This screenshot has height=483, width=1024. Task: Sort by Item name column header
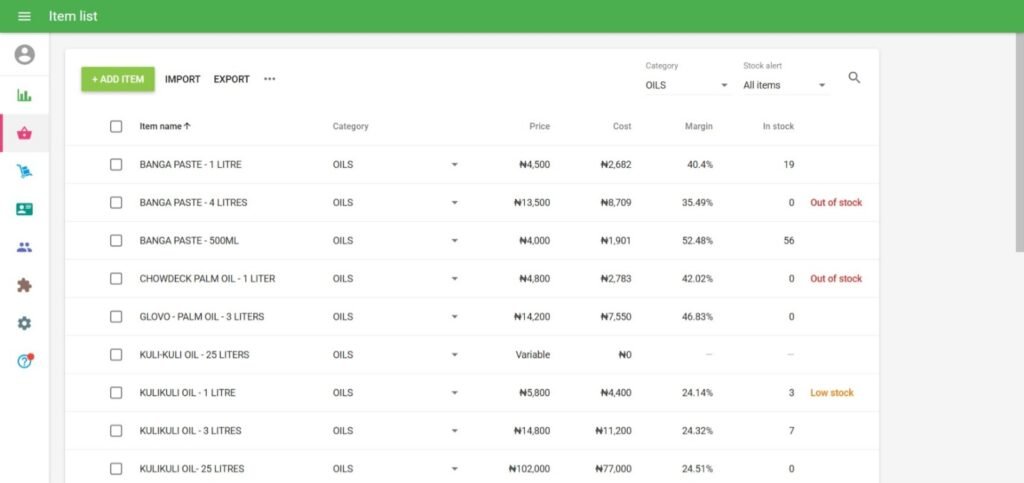pos(164,126)
